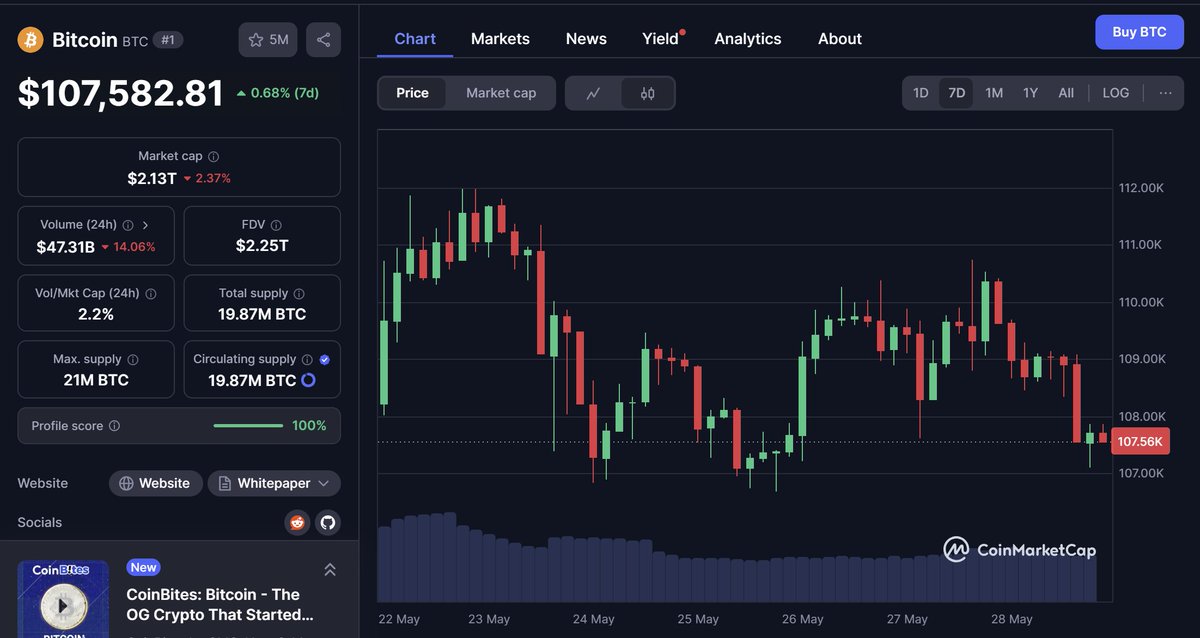The height and width of the screenshot is (638, 1200).
Task: Open the Yield tab
Action: pyautogui.click(x=660, y=39)
